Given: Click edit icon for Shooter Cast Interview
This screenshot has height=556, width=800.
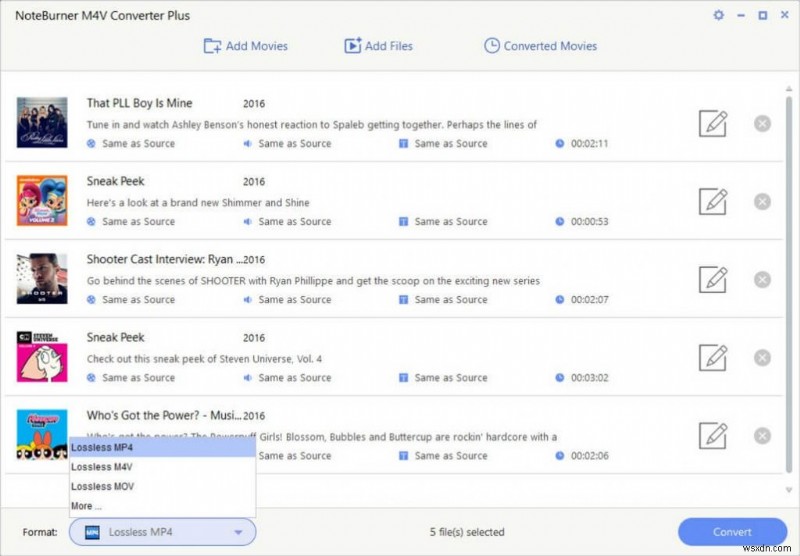Looking at the screenshot, I should [712, 279].
